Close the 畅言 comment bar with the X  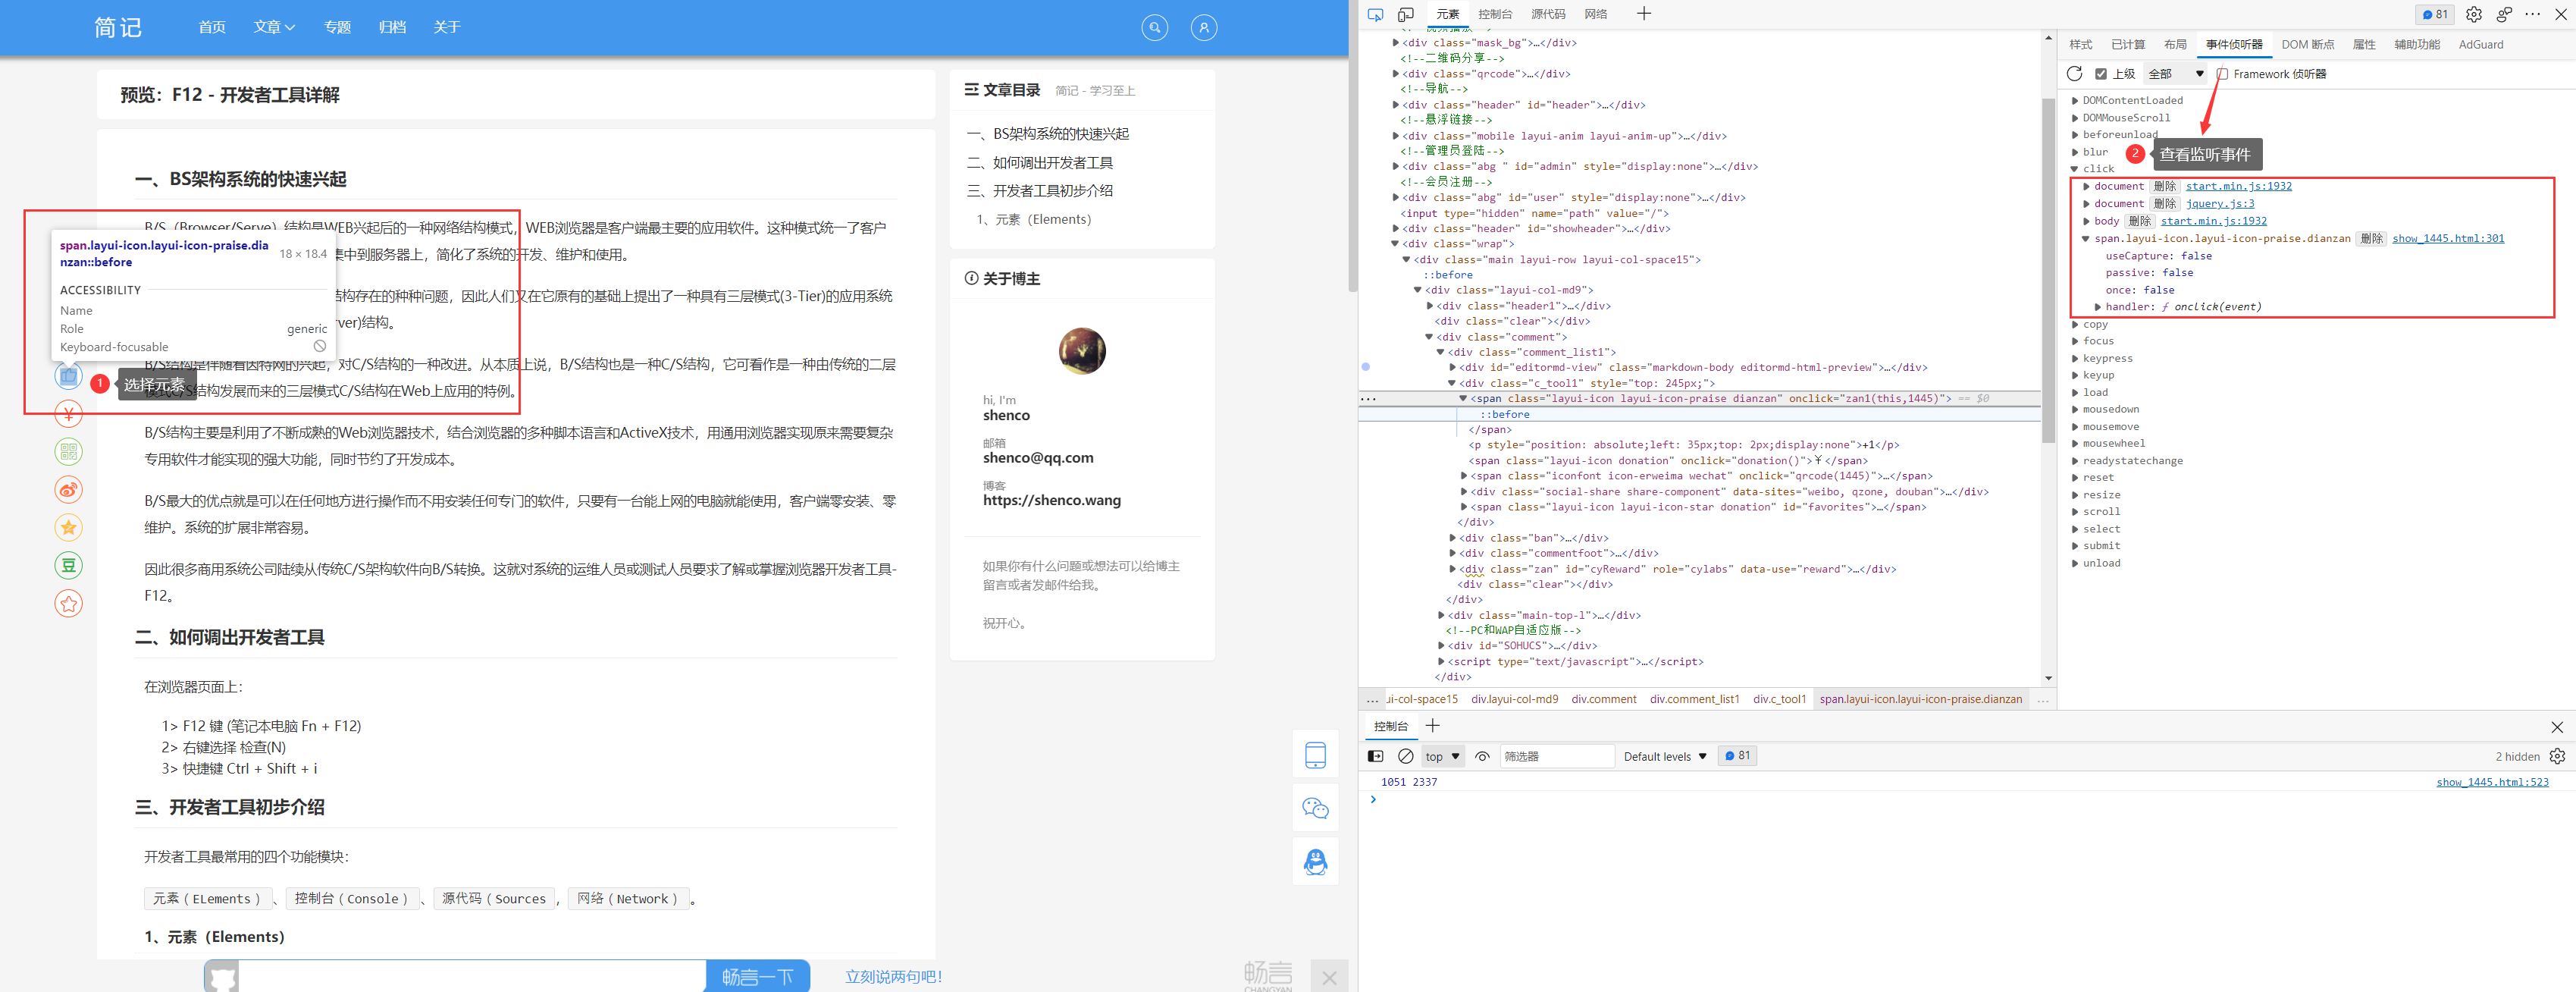click(x=1329, y=977)
